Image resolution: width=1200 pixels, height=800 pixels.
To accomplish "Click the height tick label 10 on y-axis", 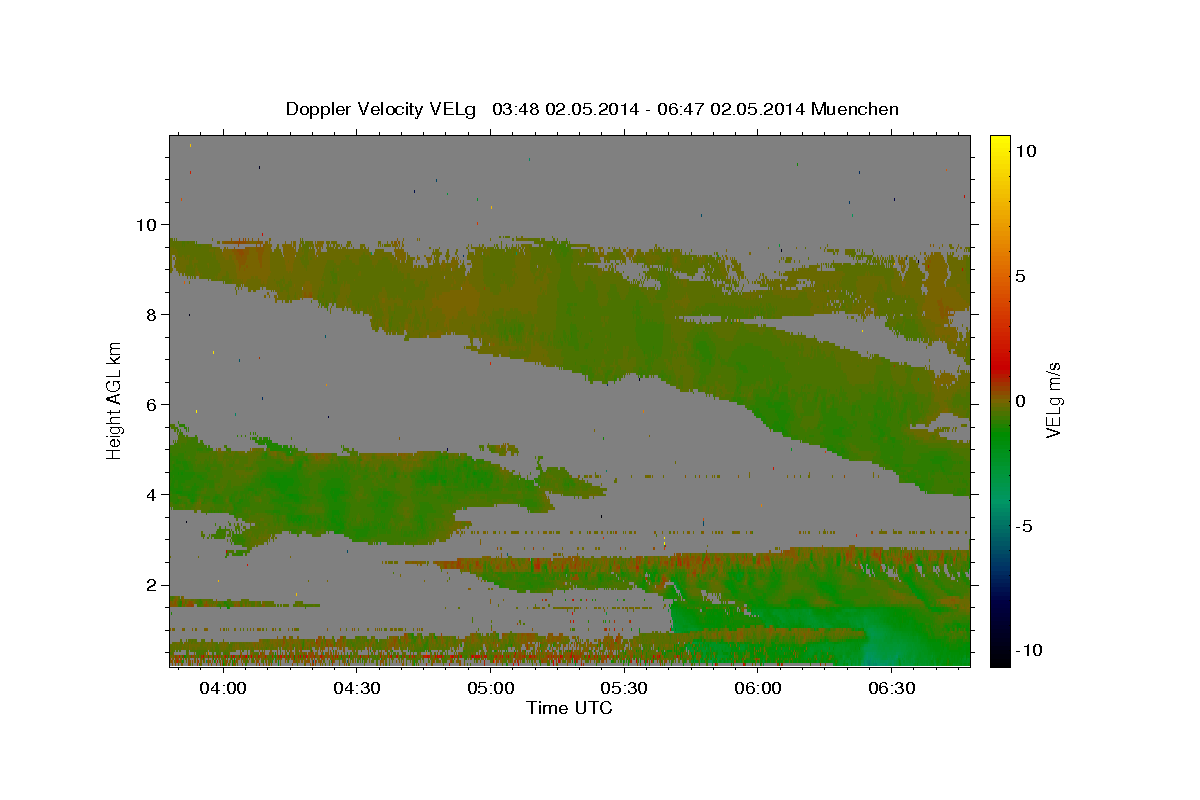I will point(148,225).
